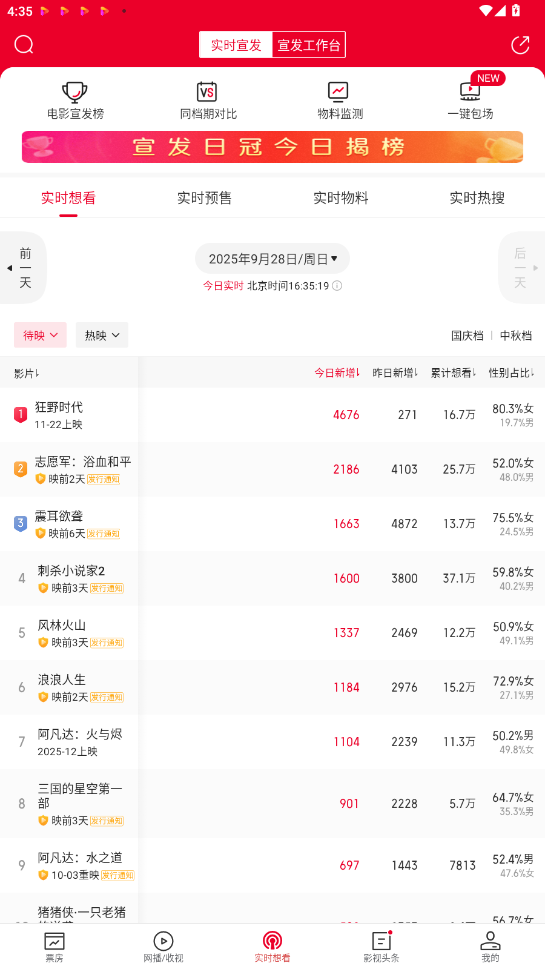Open 影视头条 in bottom navigation
This screenshot has width=545, height=969.
pyautogui.click(x=381, y=947)
